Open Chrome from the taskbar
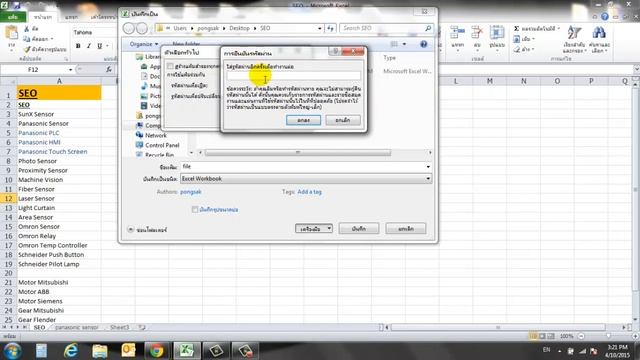 [156, 350]
